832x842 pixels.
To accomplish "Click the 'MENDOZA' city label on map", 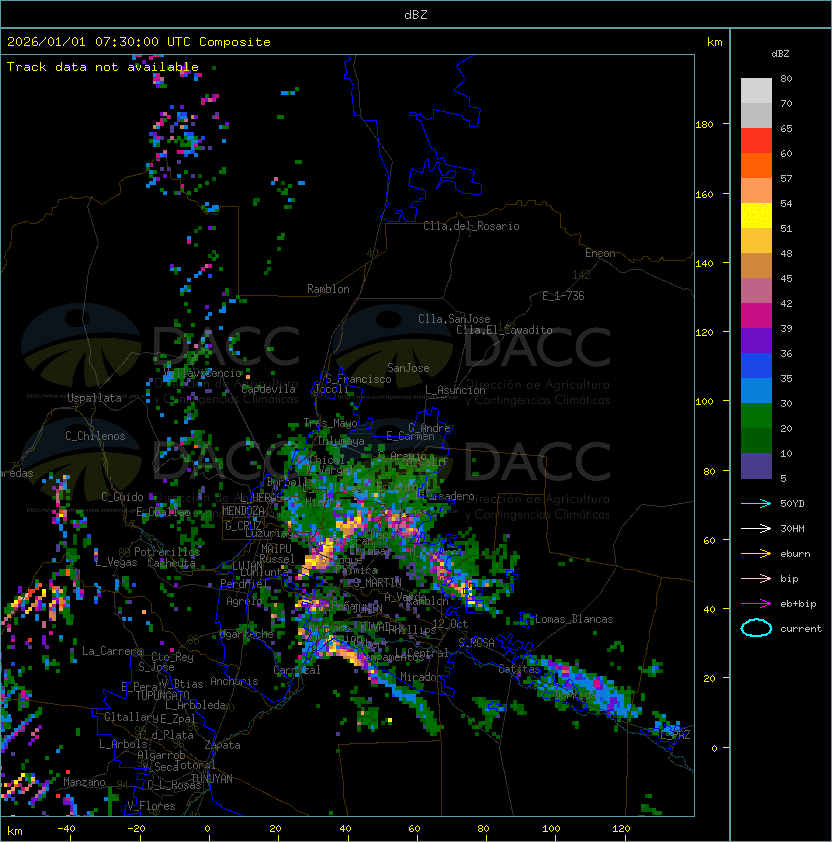I will 243,511.
